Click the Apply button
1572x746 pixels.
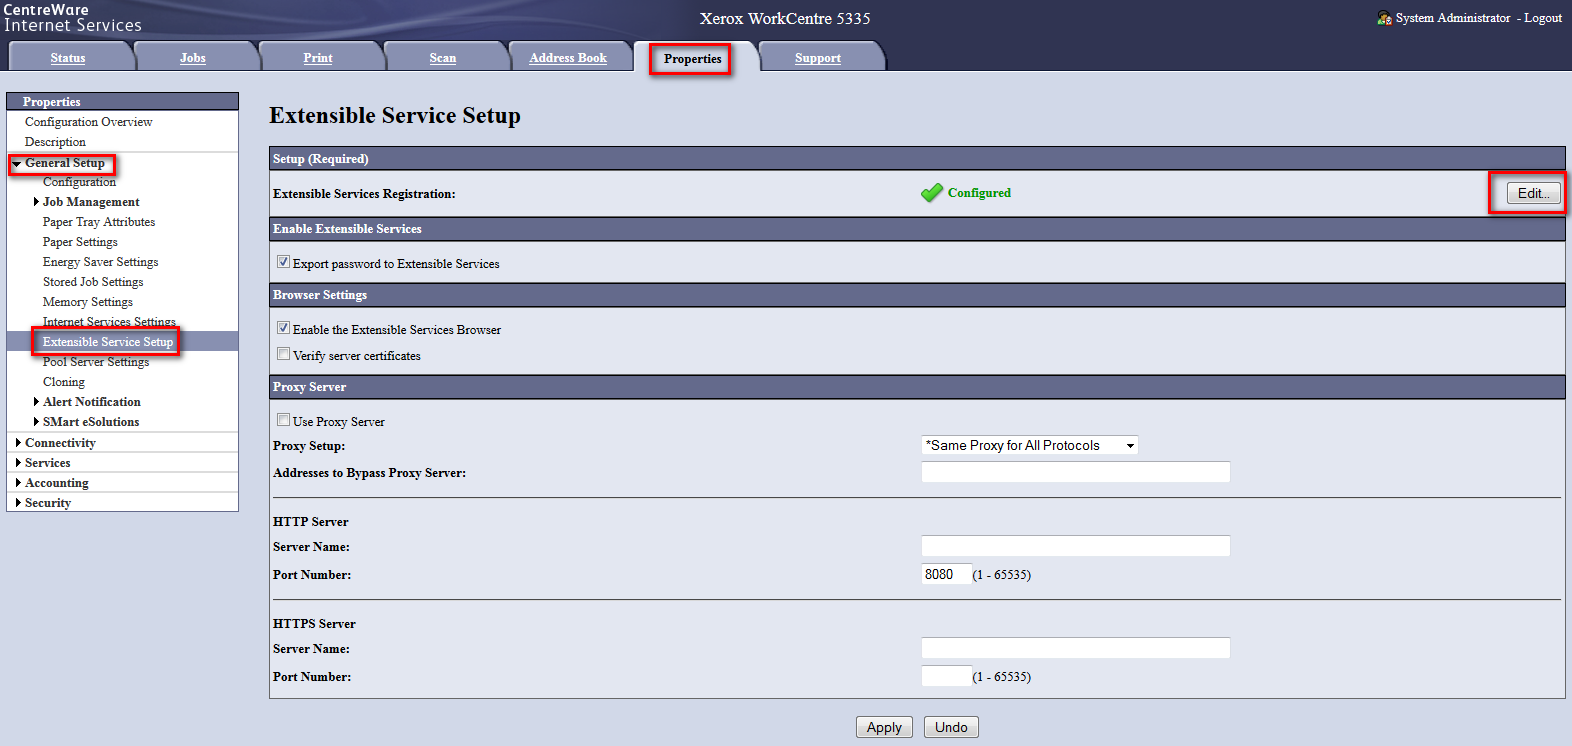[x=884, y=727]
